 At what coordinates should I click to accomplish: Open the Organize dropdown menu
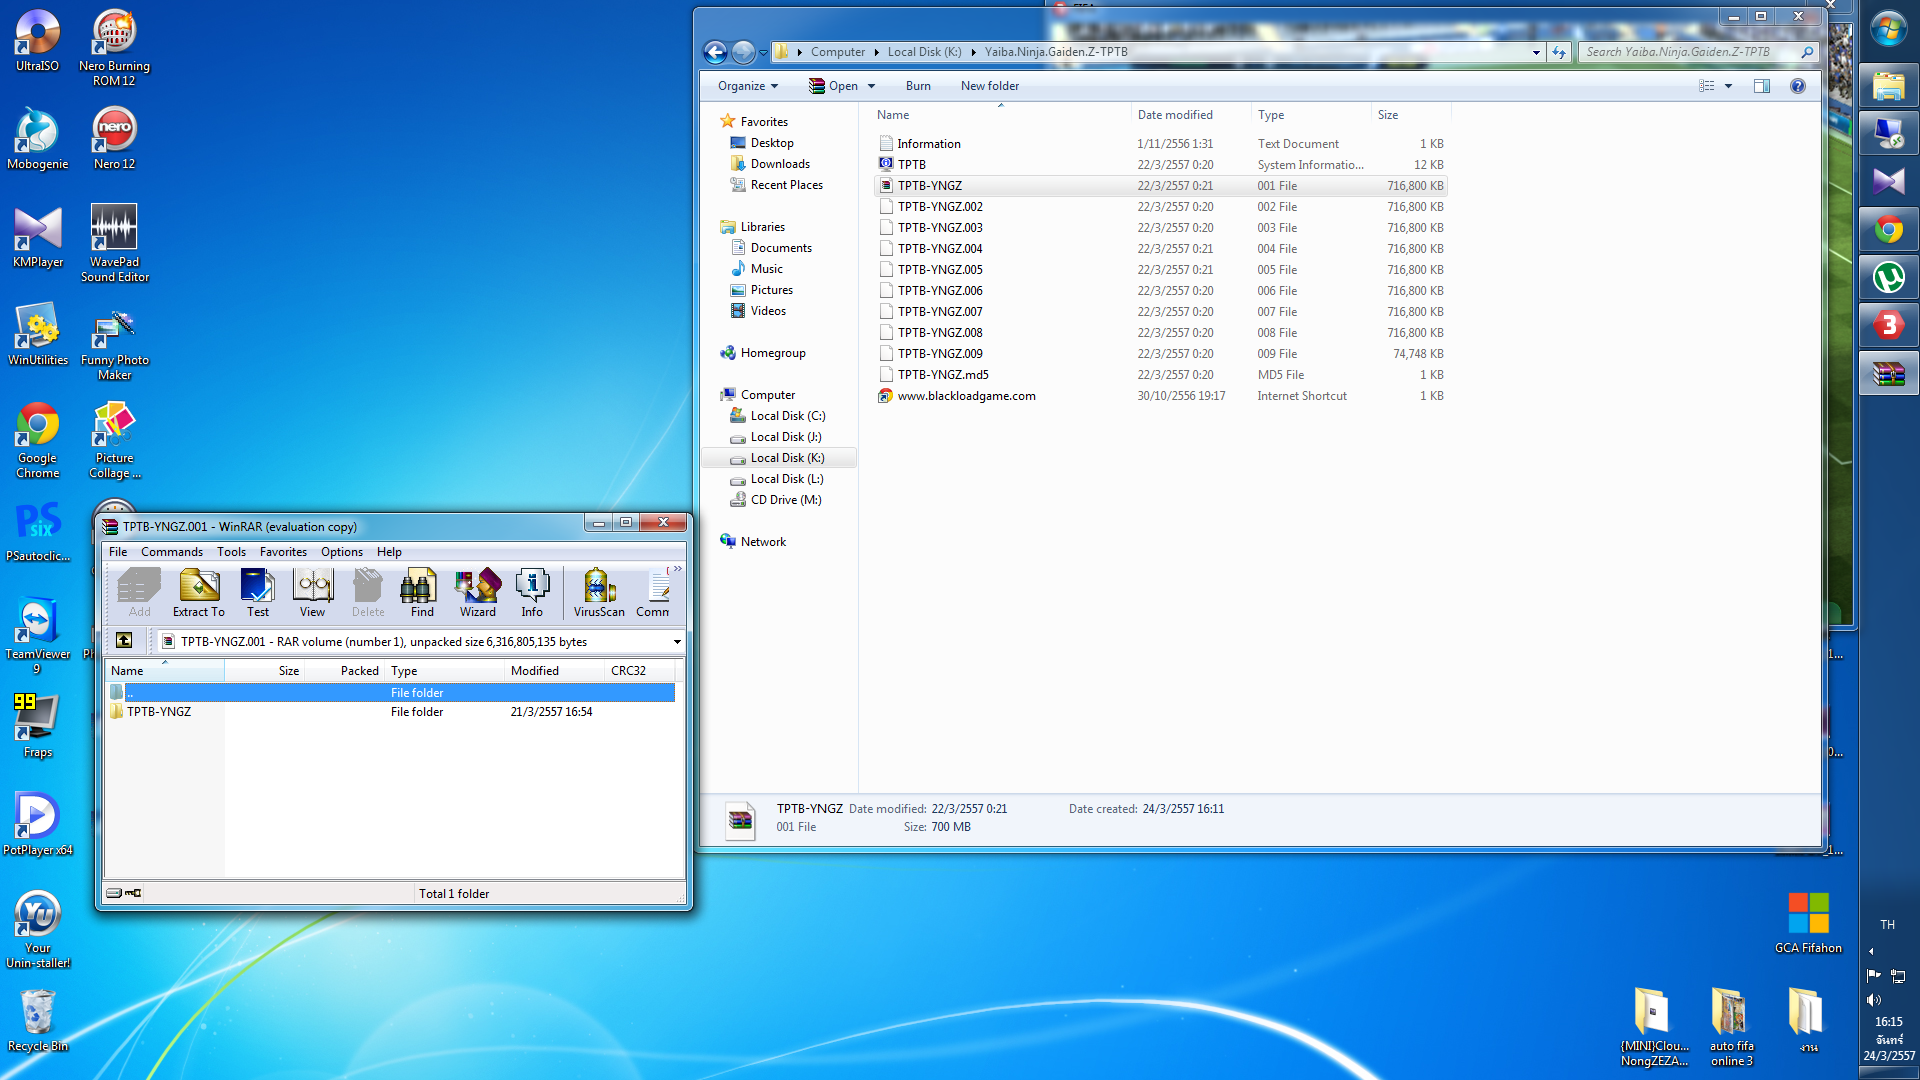(x=747, y=86)
